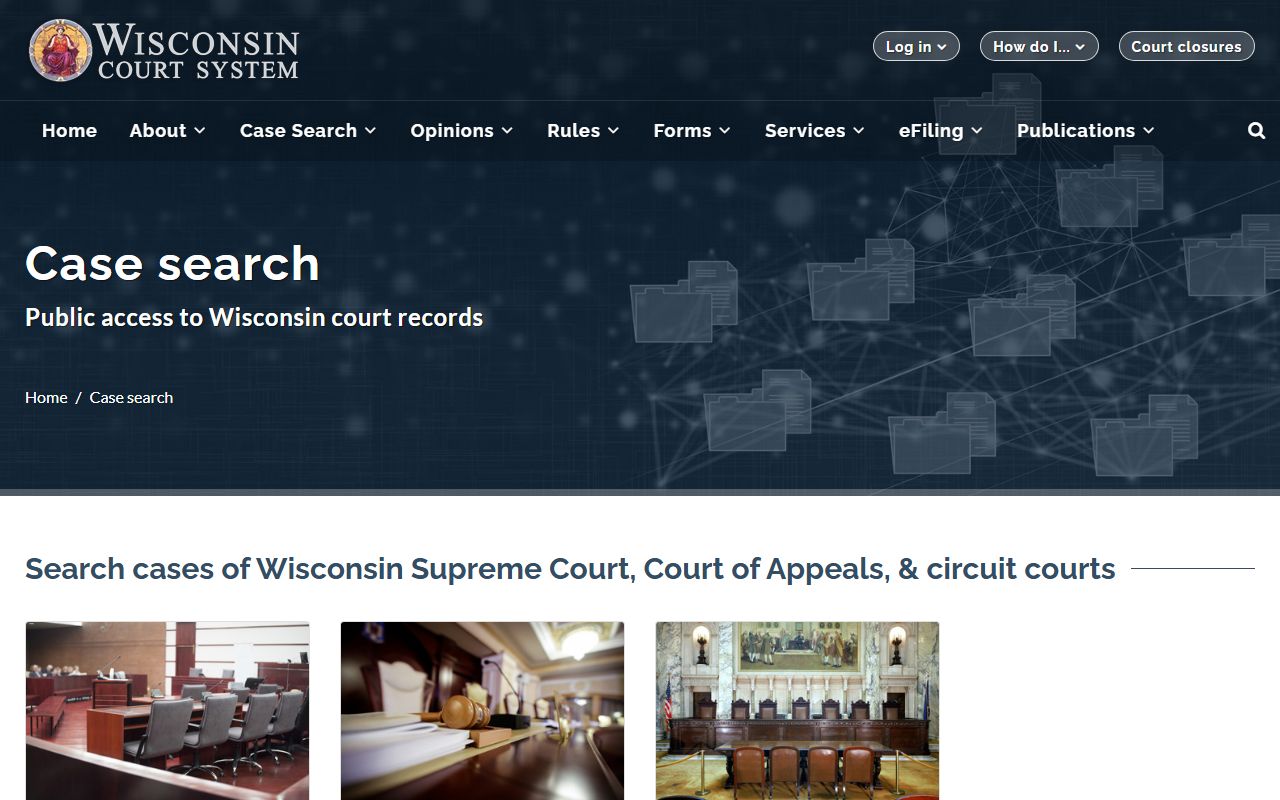Screen dimensions: 1280x800
Task: Click the Case search breadcrumb link
Action: coord(131,397)
